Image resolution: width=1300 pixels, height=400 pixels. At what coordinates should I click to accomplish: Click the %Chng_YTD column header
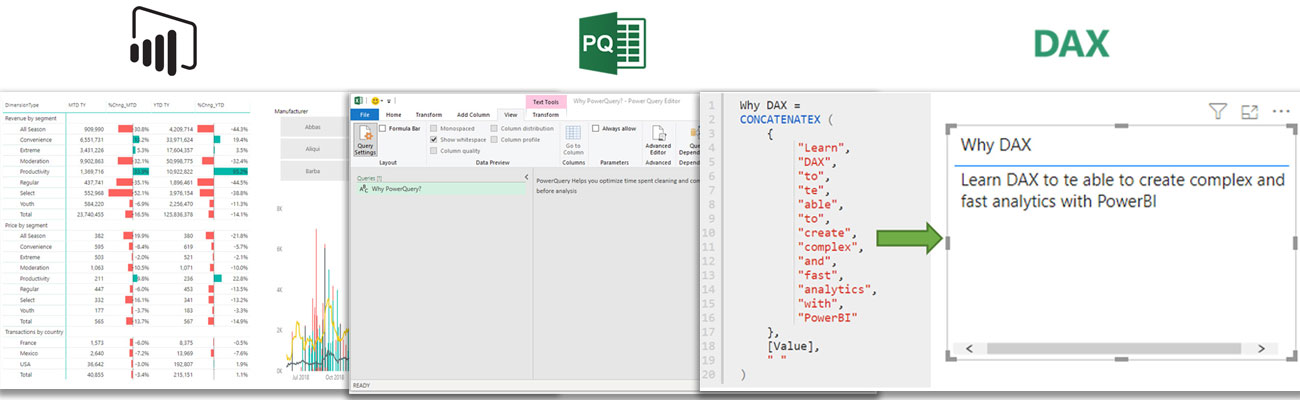point(211,104)
